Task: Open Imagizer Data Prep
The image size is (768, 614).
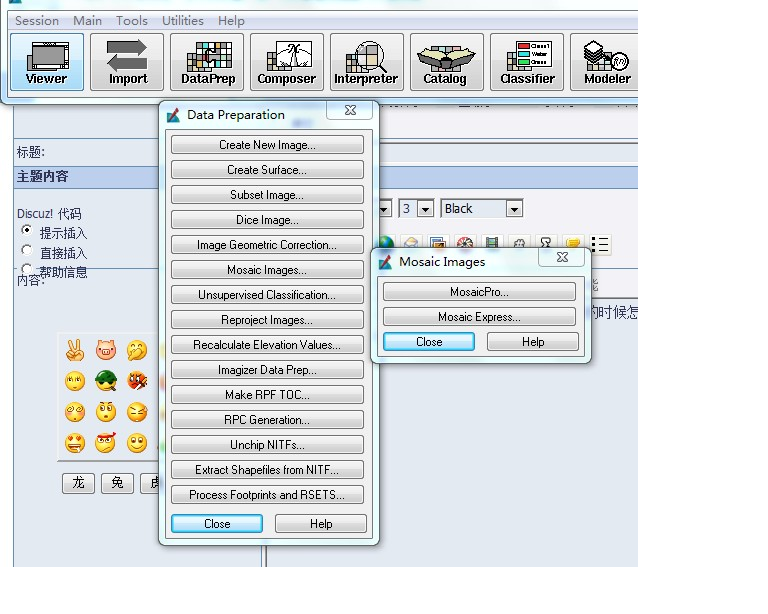Action: [x=267, y=370]
